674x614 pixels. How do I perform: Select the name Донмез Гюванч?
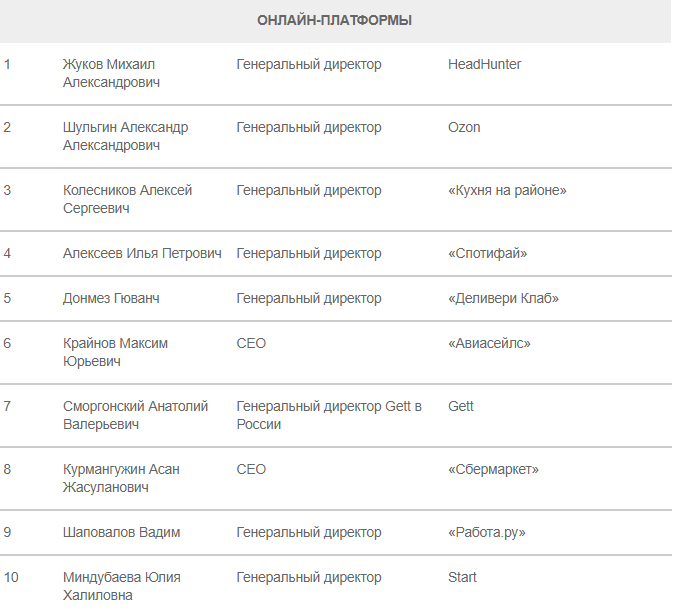tap(111, 298)
